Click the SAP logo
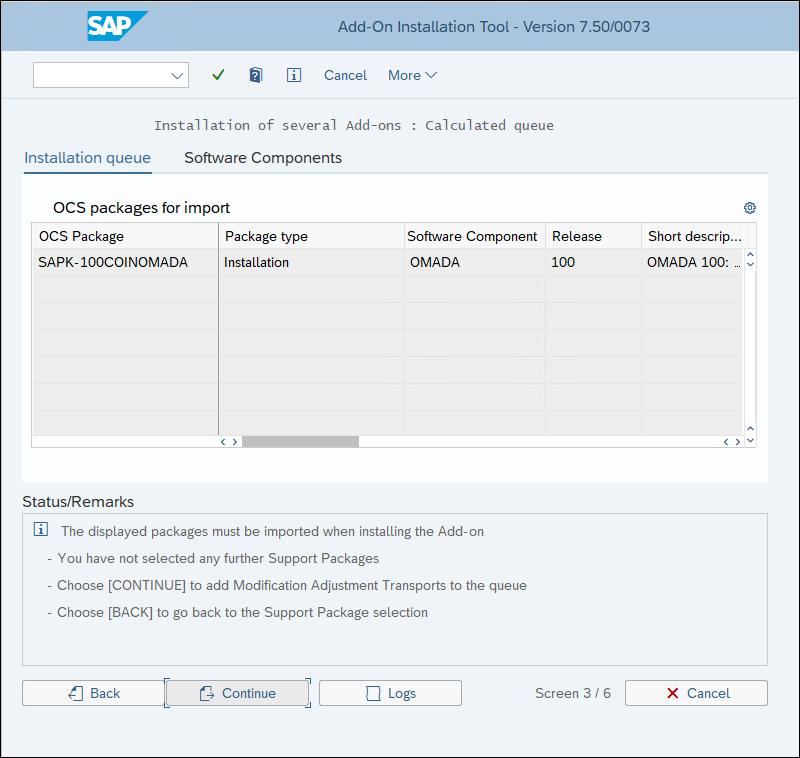Image resolution: width=800 pixels, height=758 pixels. (117, 26)
